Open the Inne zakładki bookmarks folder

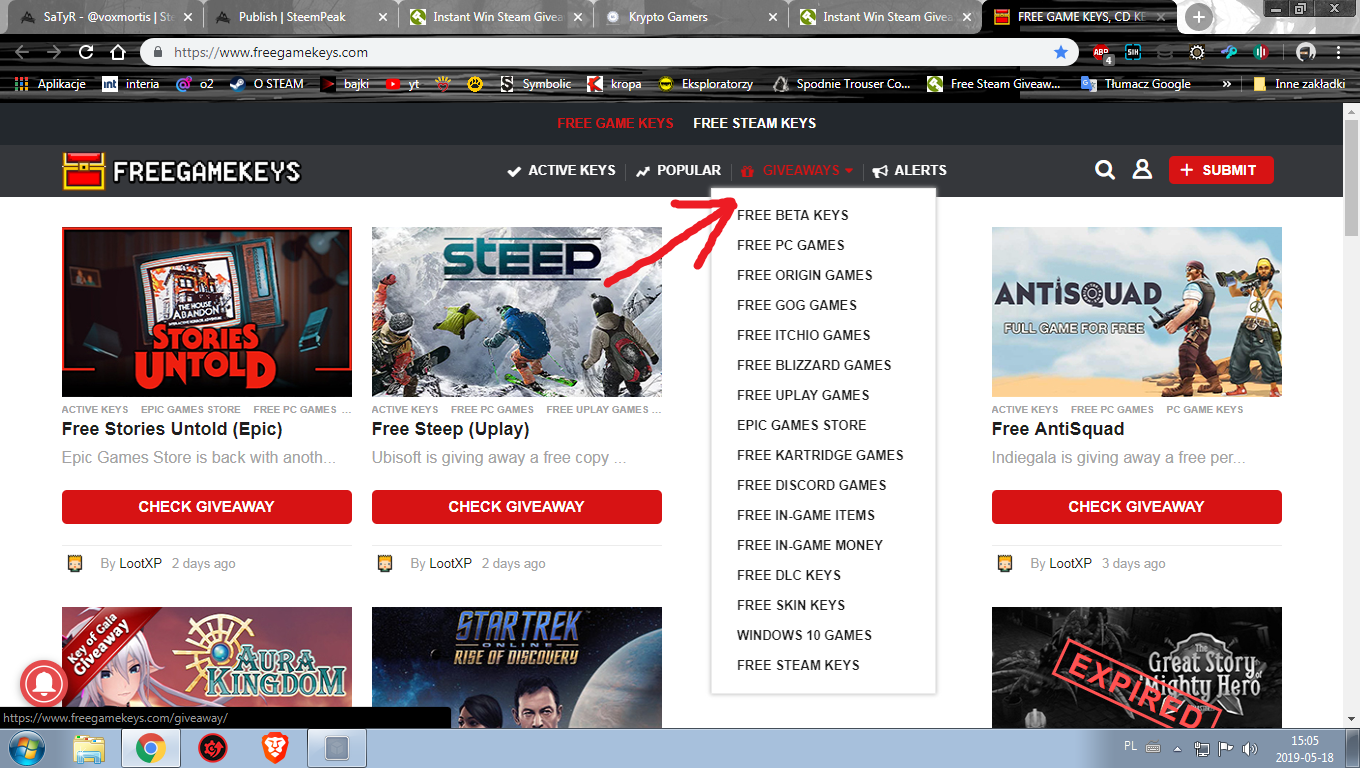[x=1299, y=84]
